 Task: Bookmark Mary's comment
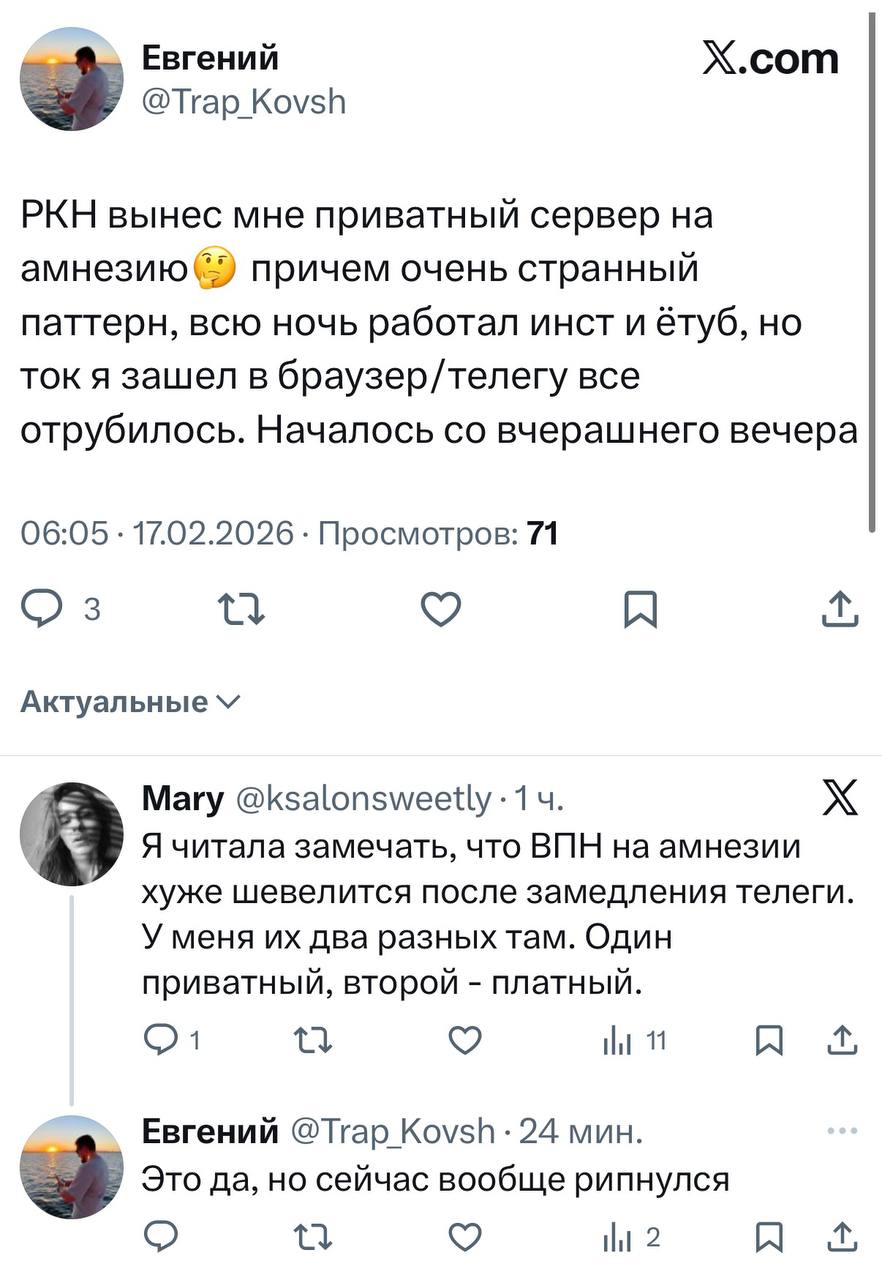click(x=768, y=1041)
